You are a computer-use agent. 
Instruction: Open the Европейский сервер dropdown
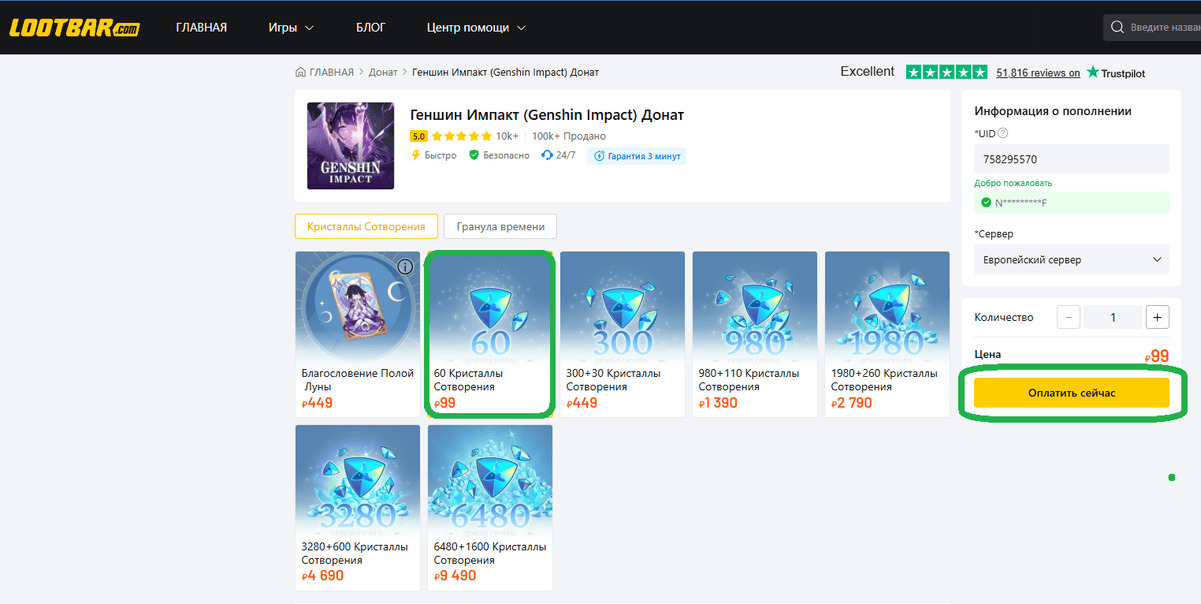[1071, 260]
